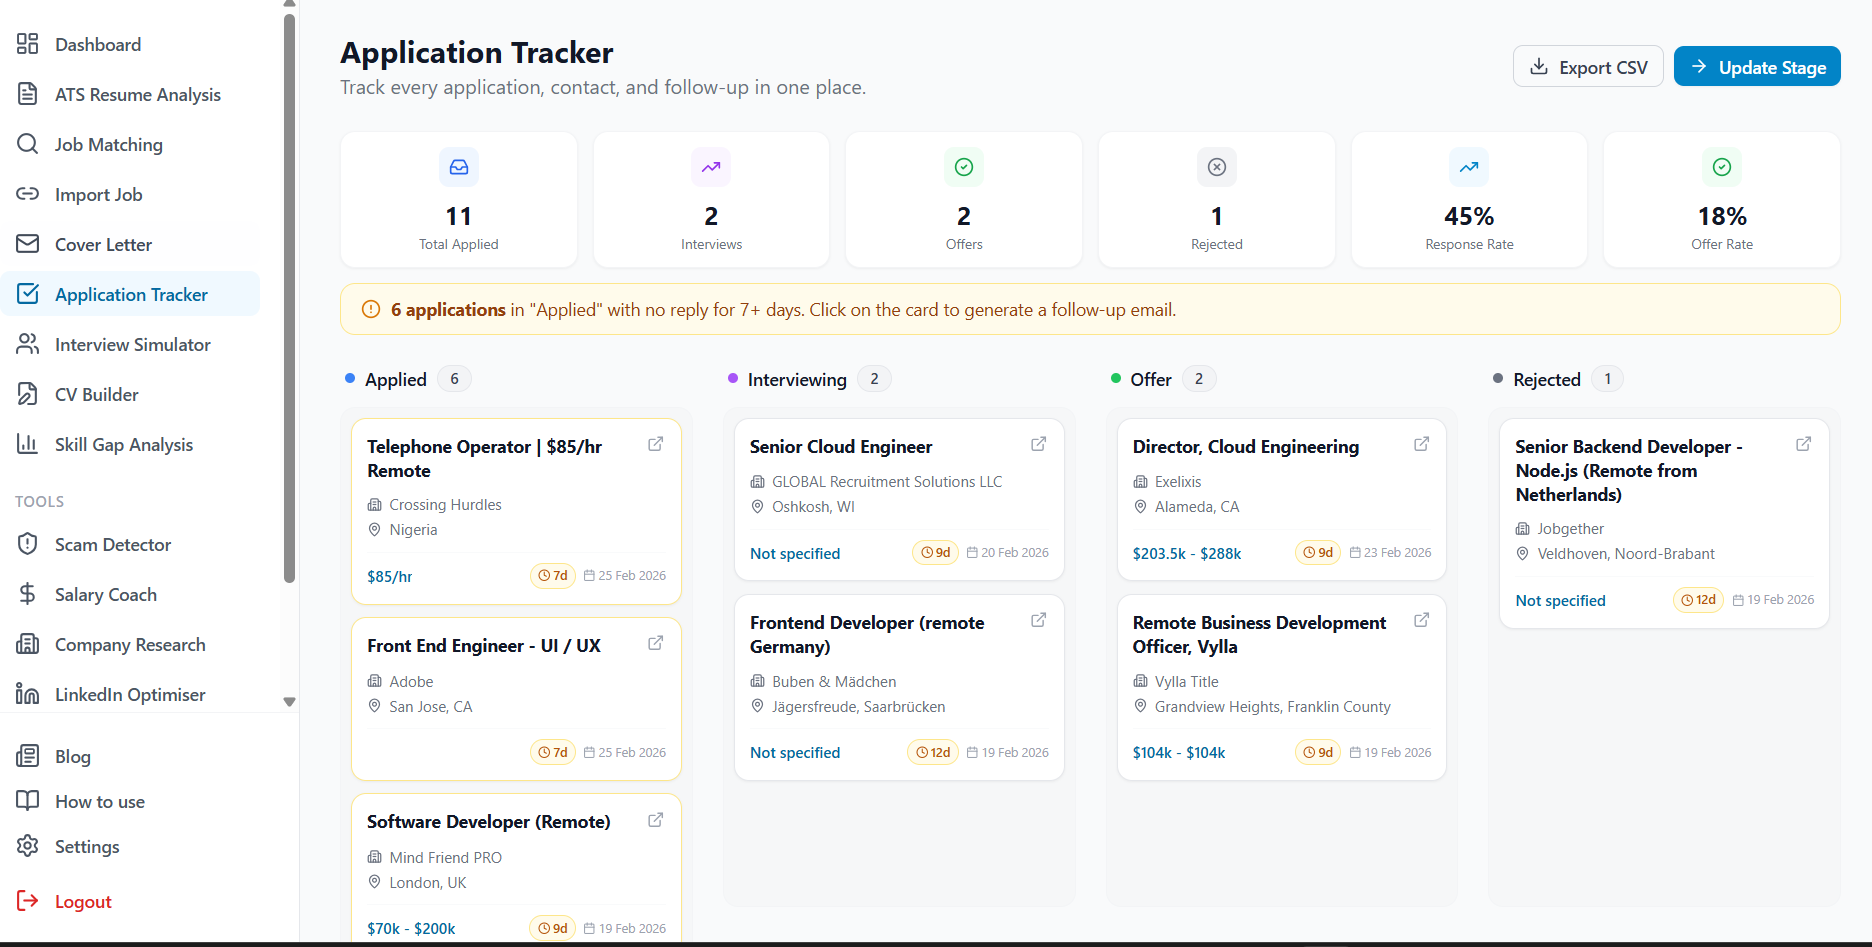Open the Front End Engineer - UI / UX title

click(484, 646)
